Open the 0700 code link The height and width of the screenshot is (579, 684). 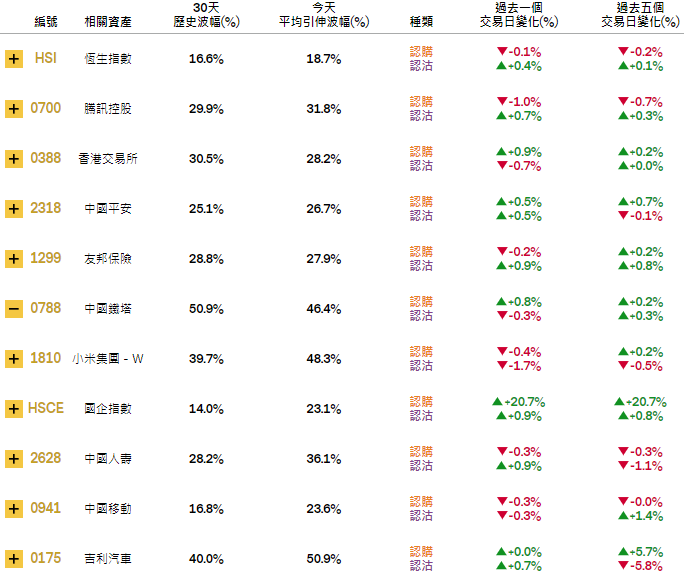(x=46, y=108)
